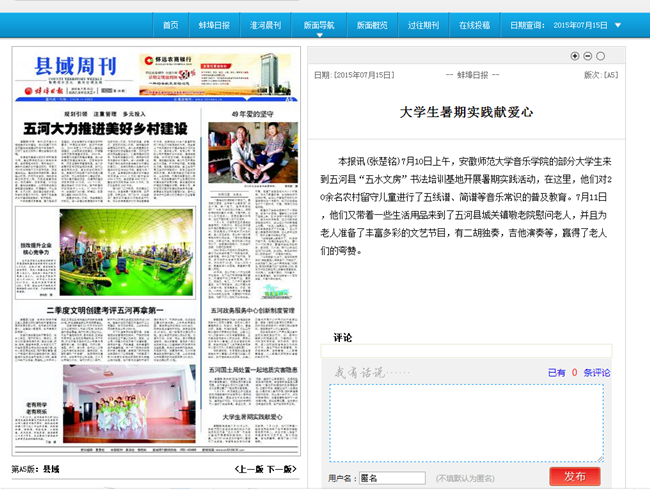
Task: Open 在线投稿 online submission
Action: (475, 25)
